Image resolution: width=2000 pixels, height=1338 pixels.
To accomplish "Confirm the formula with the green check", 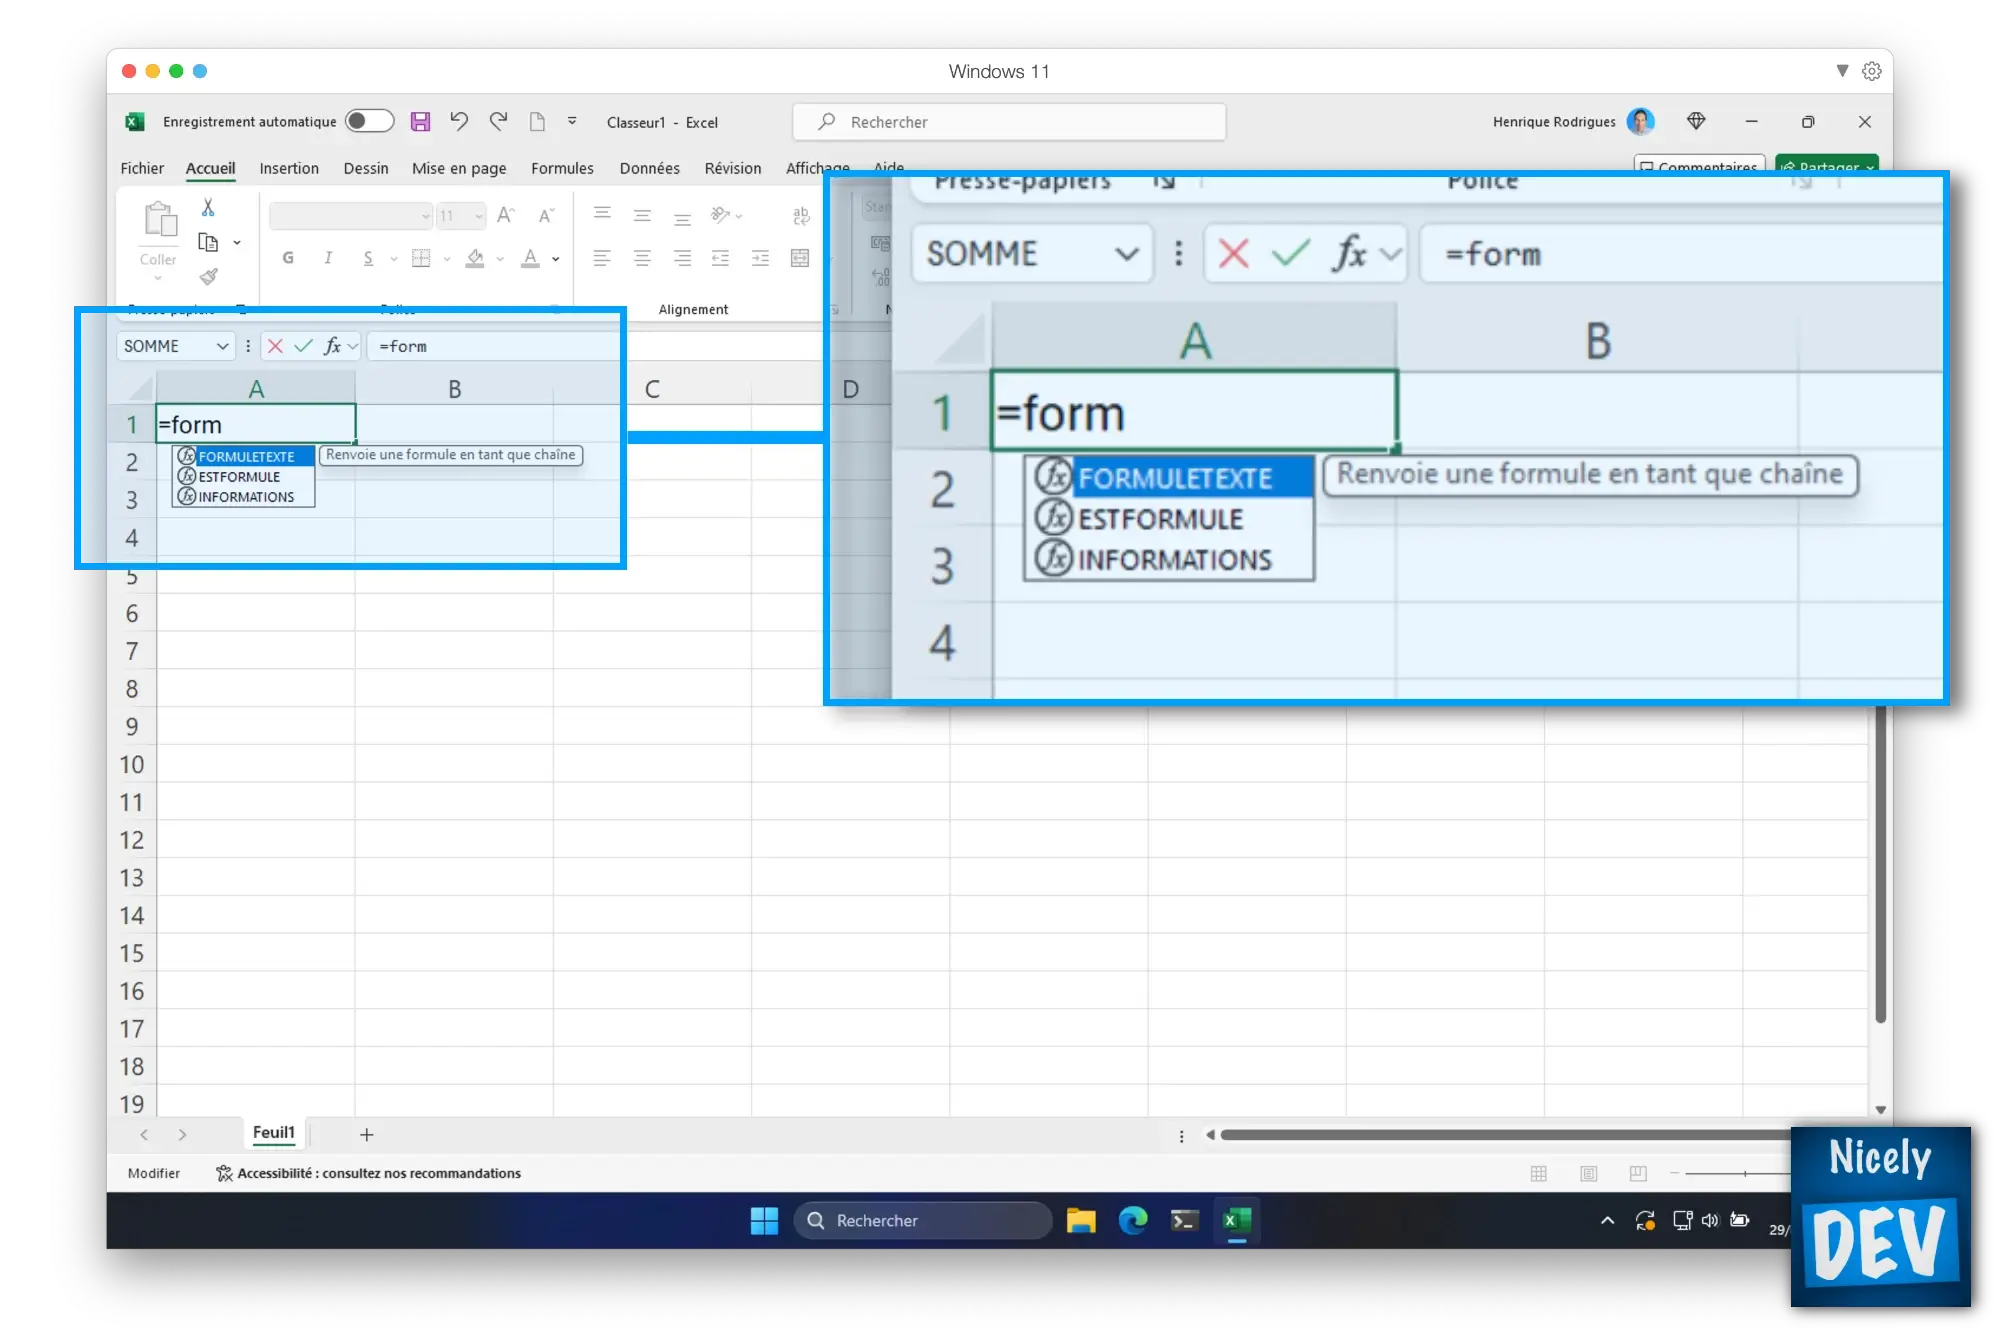I will pos(303,346).
